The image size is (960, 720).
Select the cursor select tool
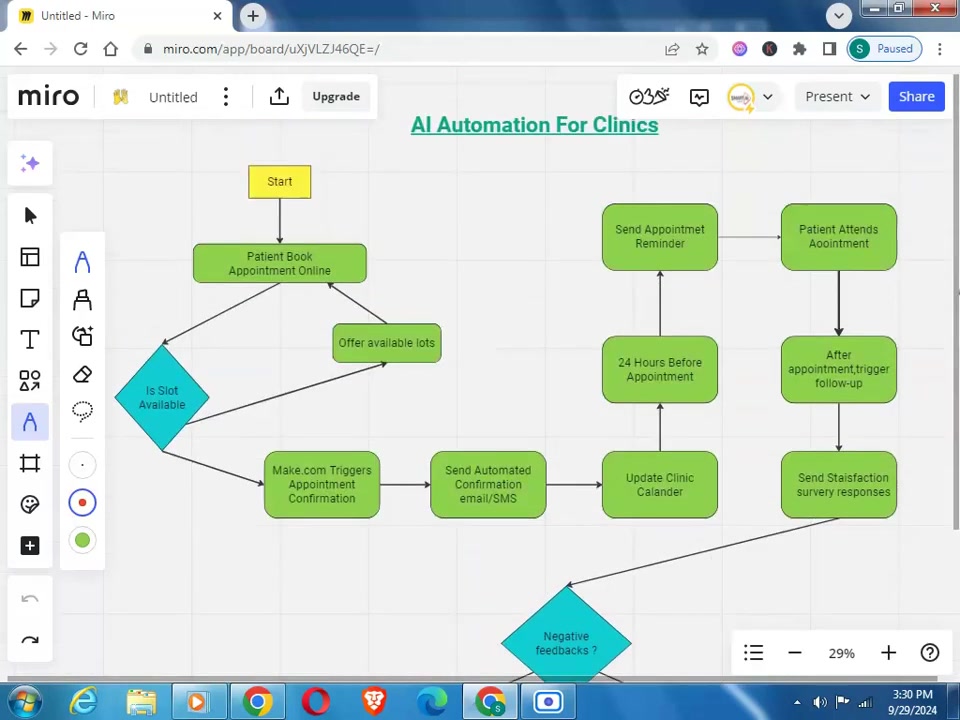(29, 216)
